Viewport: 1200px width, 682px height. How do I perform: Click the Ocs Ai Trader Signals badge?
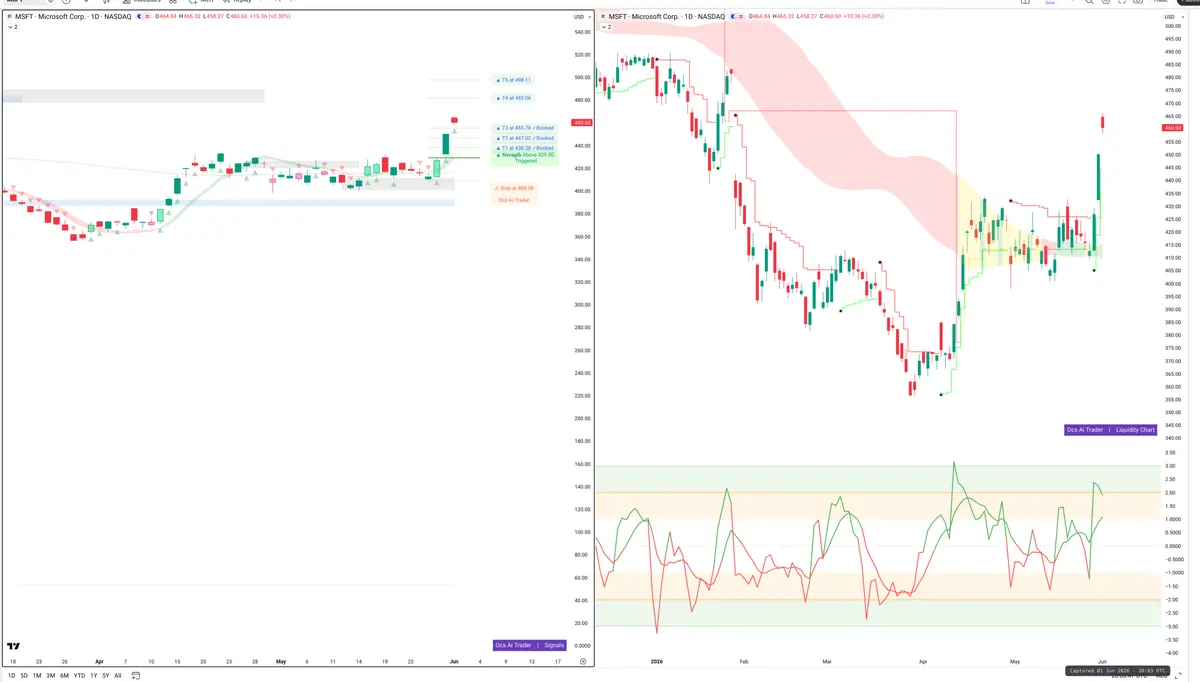coord(530,645)
